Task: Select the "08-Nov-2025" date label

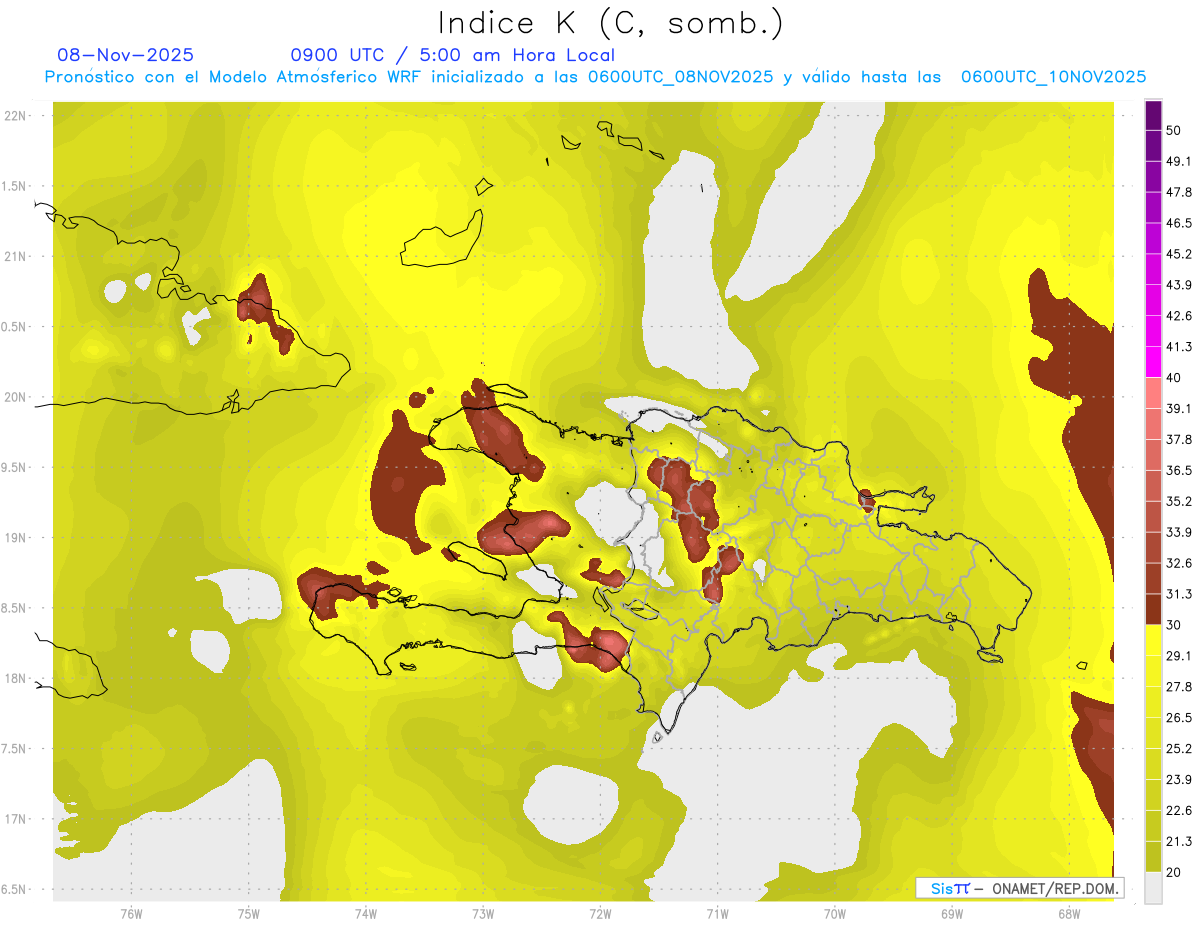Action: point(126,55)
